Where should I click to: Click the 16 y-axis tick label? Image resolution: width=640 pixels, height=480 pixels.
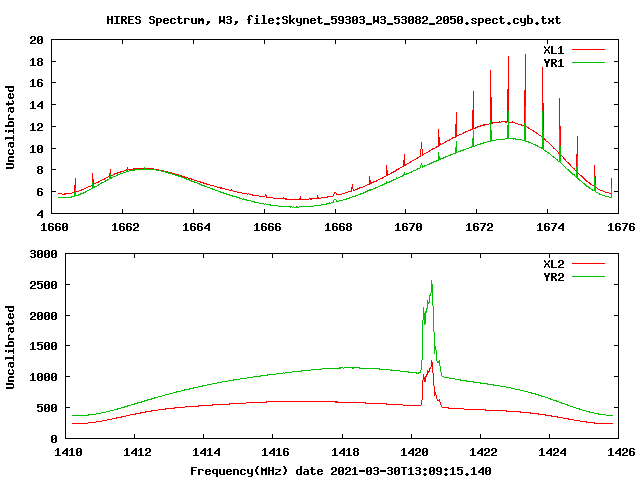coord(36,83)
